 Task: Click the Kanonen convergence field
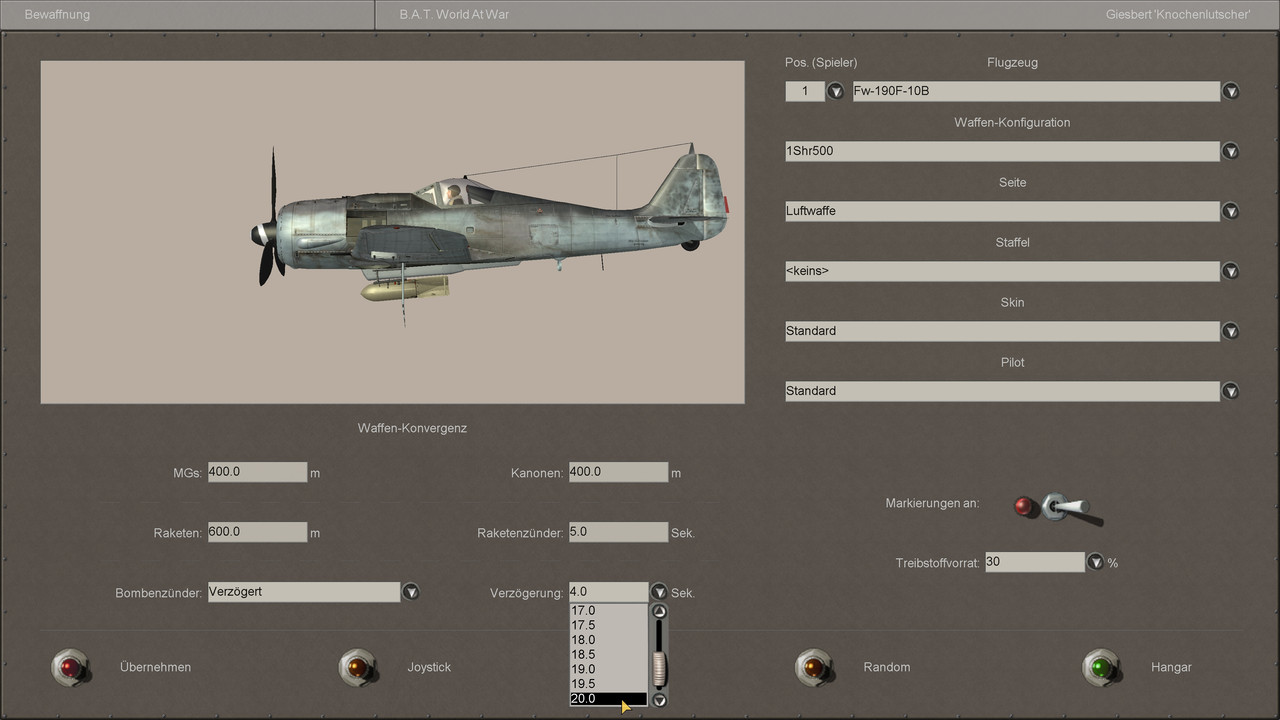(x=618, y=472)
